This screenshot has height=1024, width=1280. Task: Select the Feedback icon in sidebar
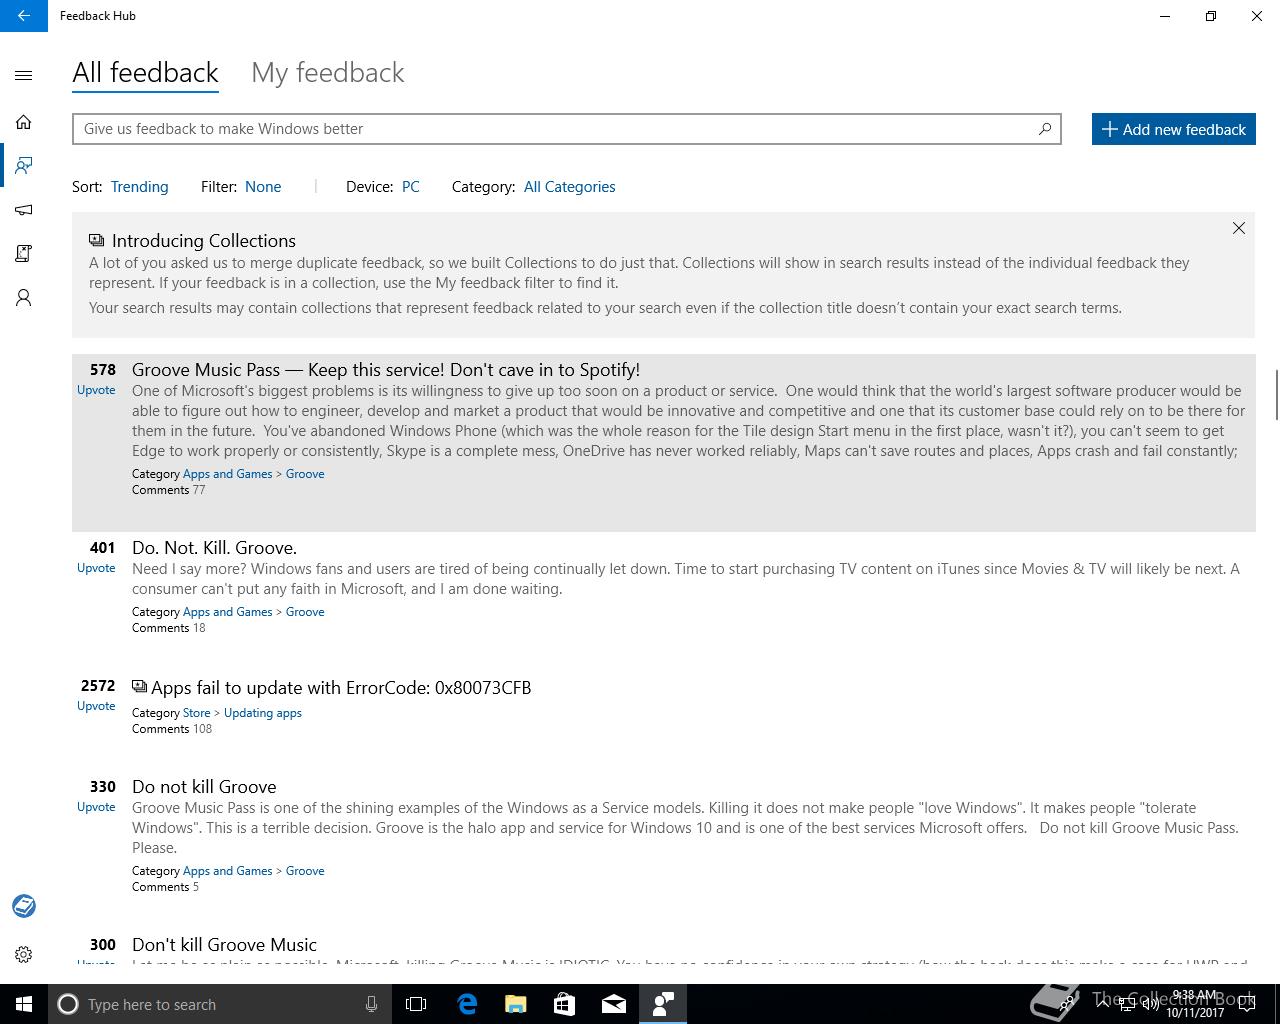click(24, 165)
